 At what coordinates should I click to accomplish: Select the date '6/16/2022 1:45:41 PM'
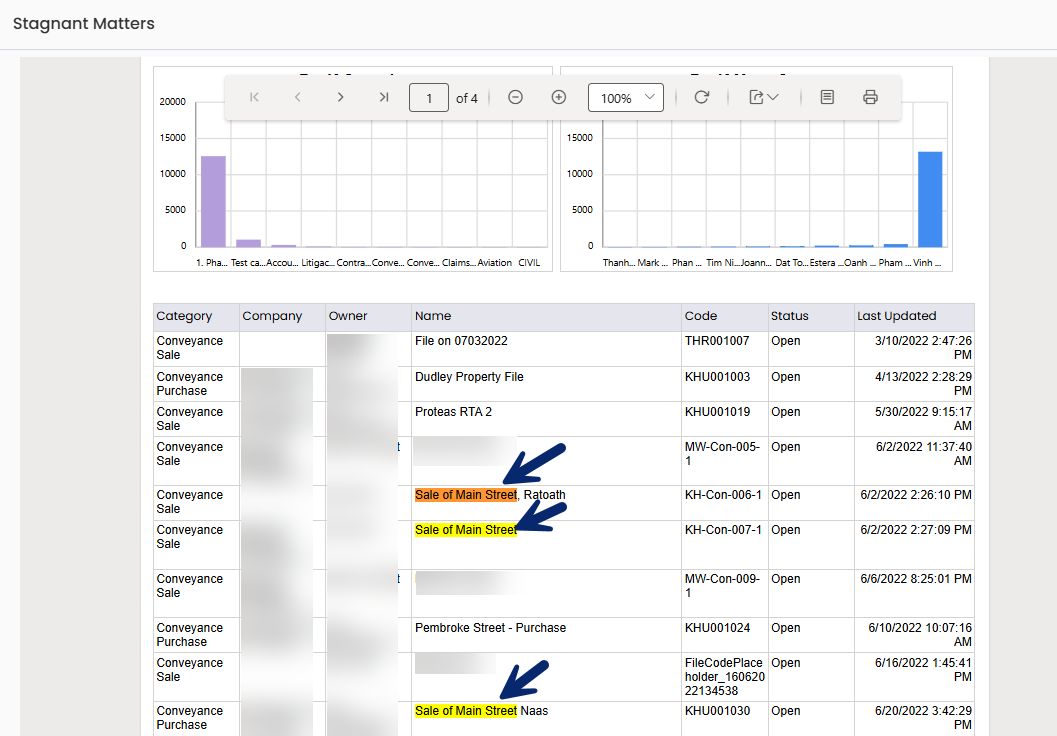tap(924, 670)
